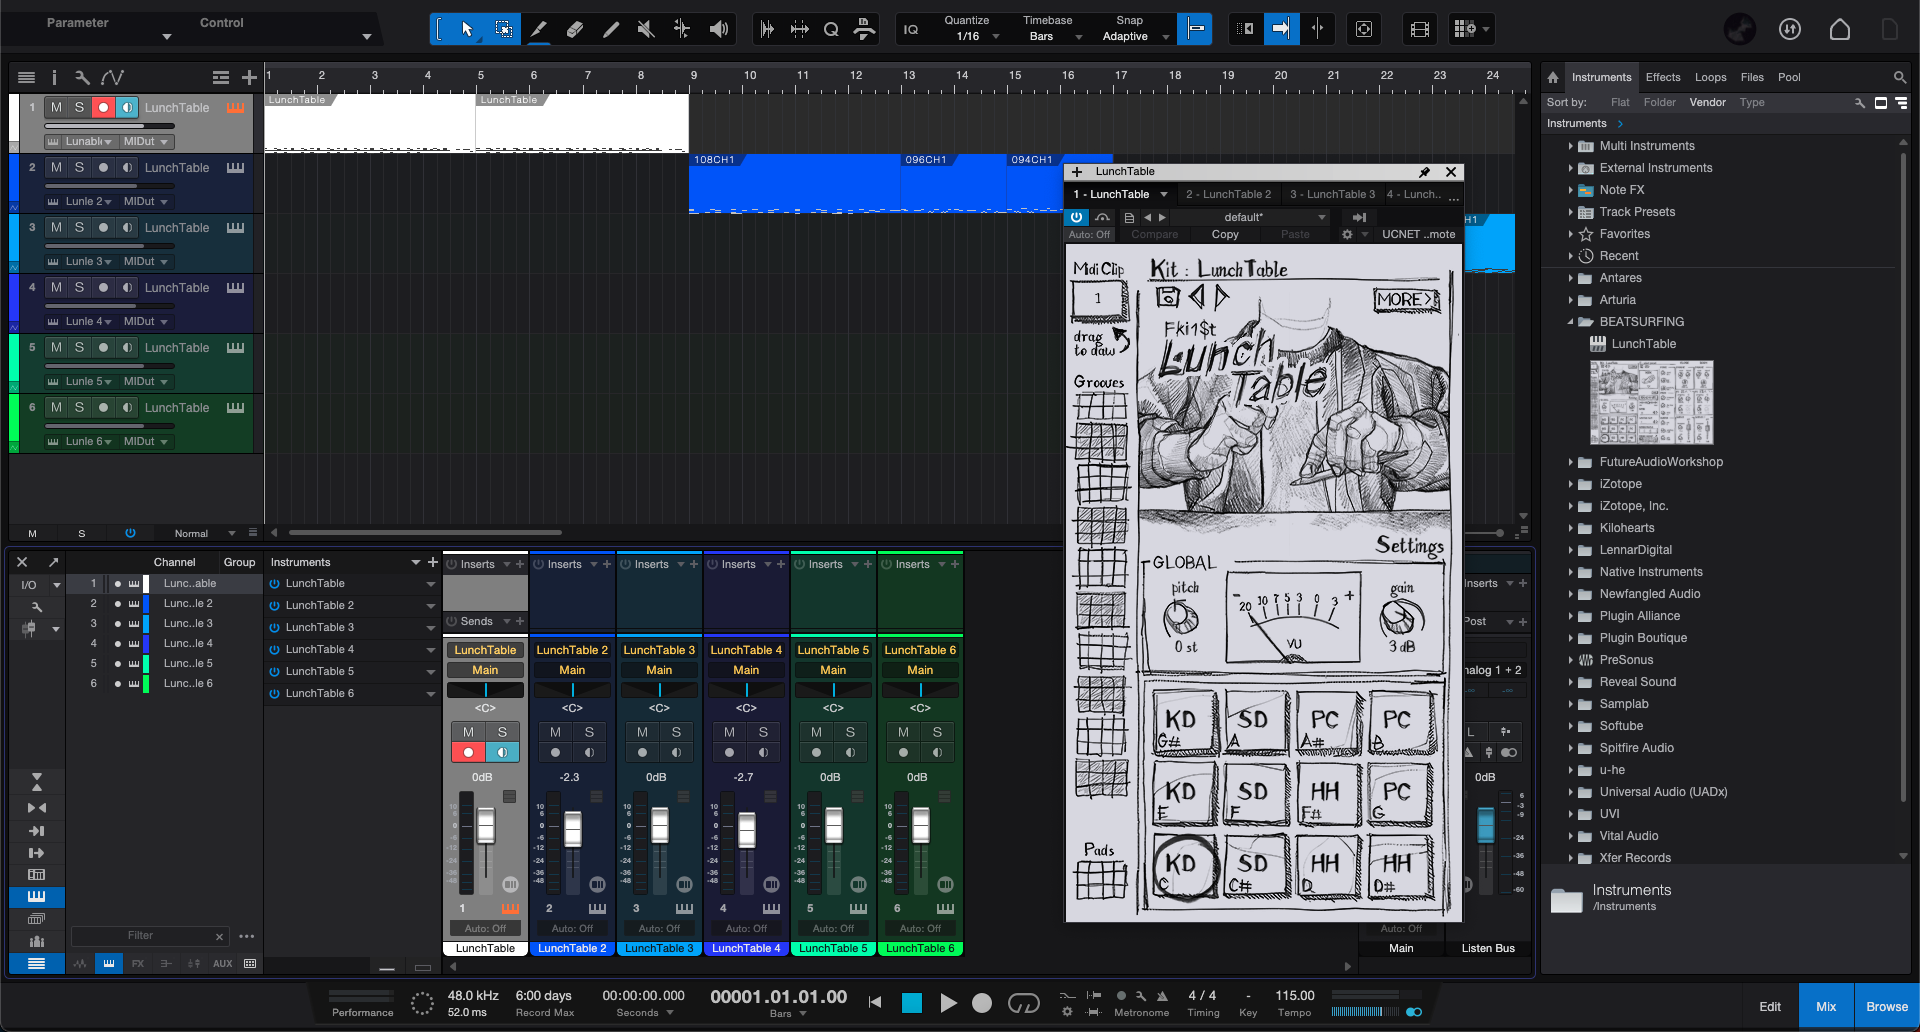Open the Pool tab in browser
Viewport: 1920px width, 1032px height.
[1789, 77]
